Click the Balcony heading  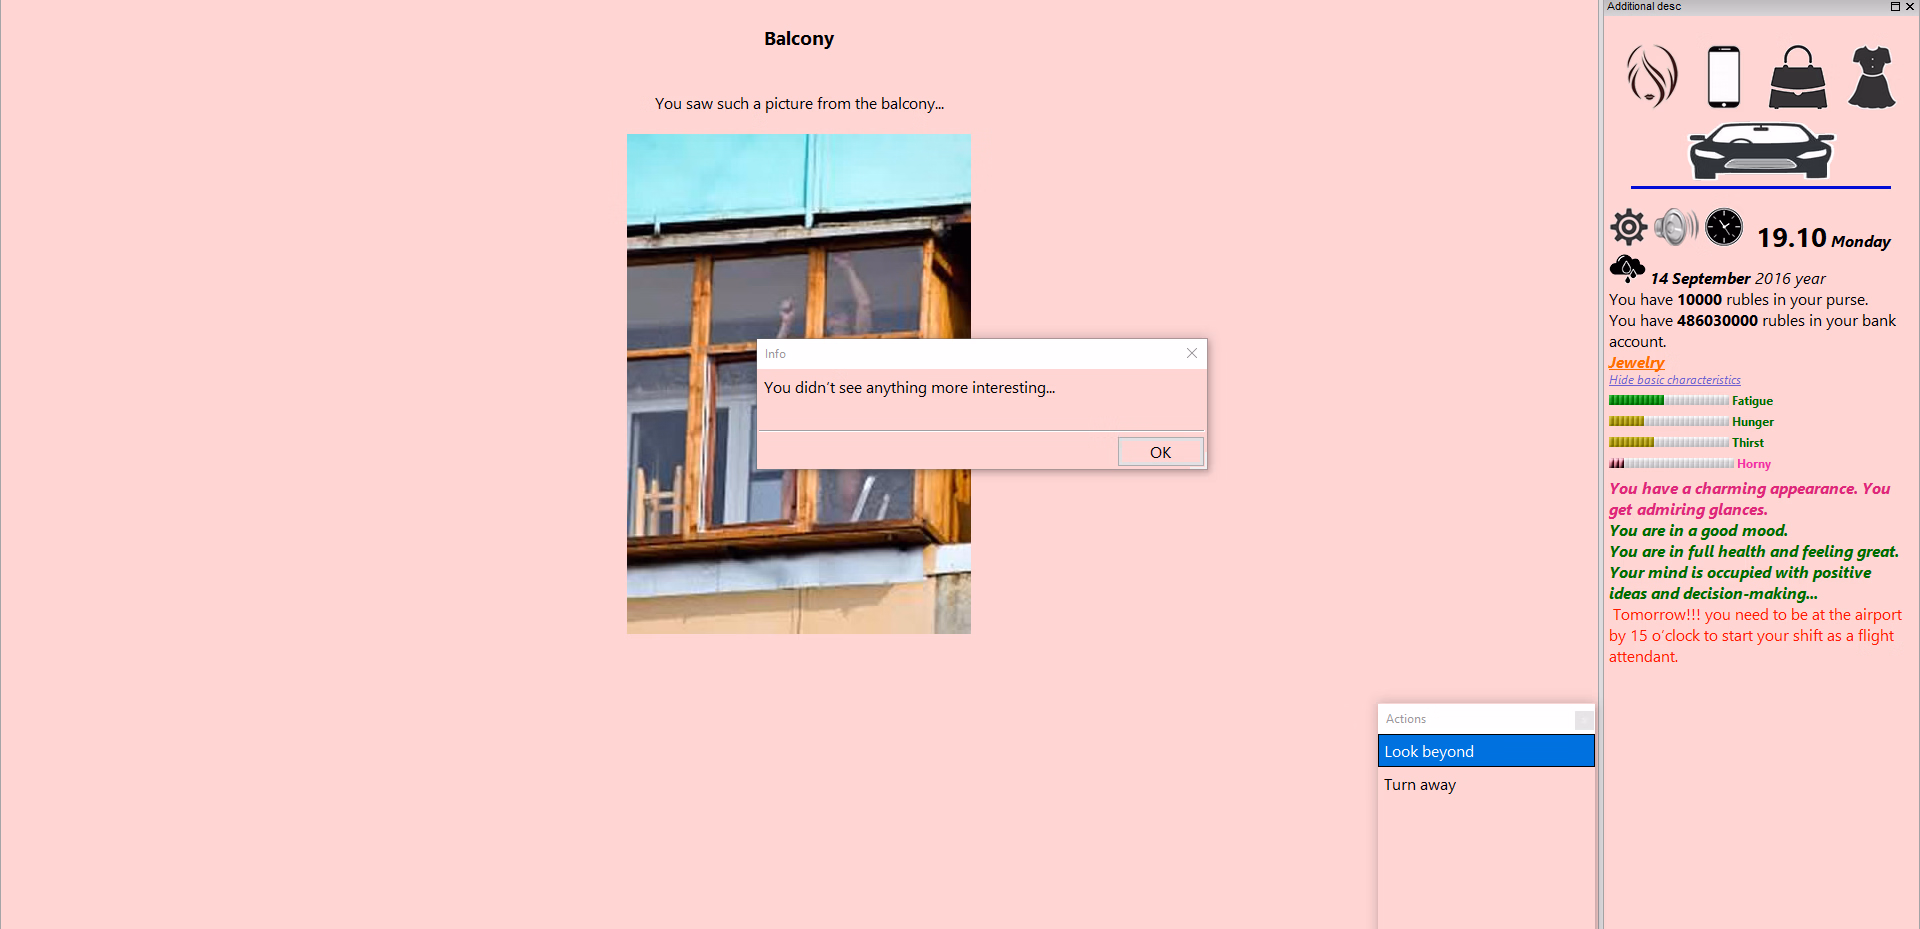pyautogui.click(x=799, y=39)
